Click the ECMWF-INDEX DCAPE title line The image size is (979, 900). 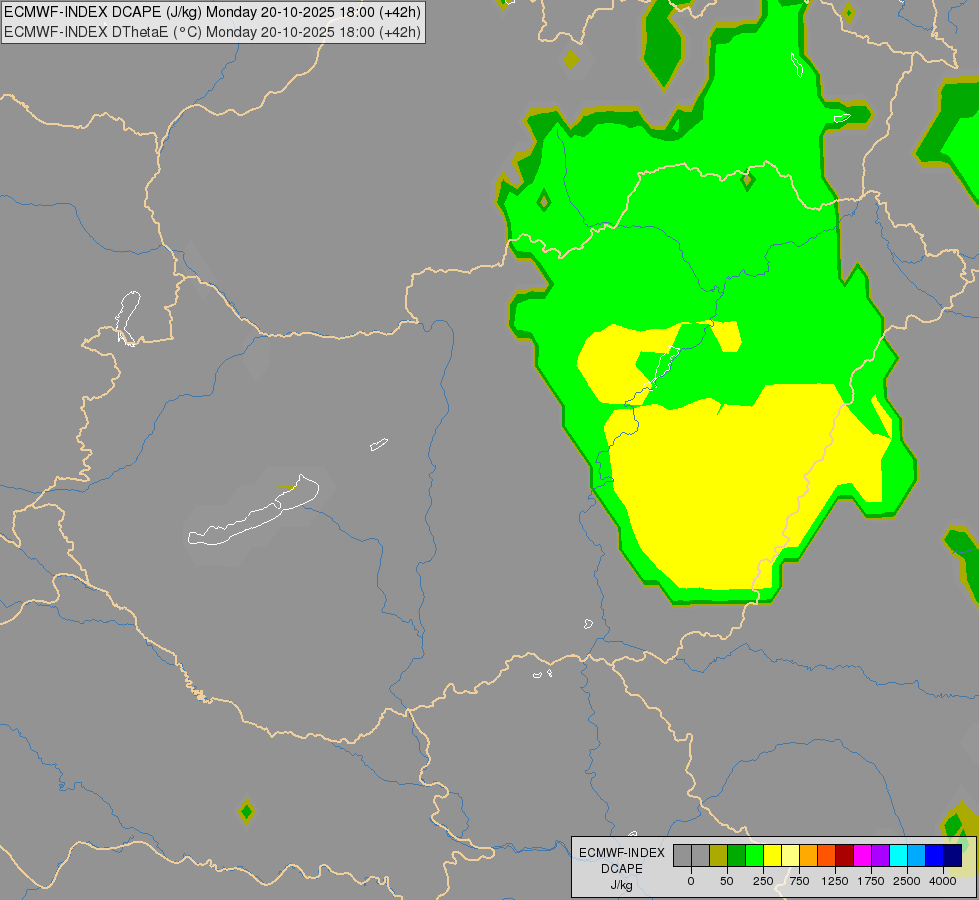coord(212,12)
